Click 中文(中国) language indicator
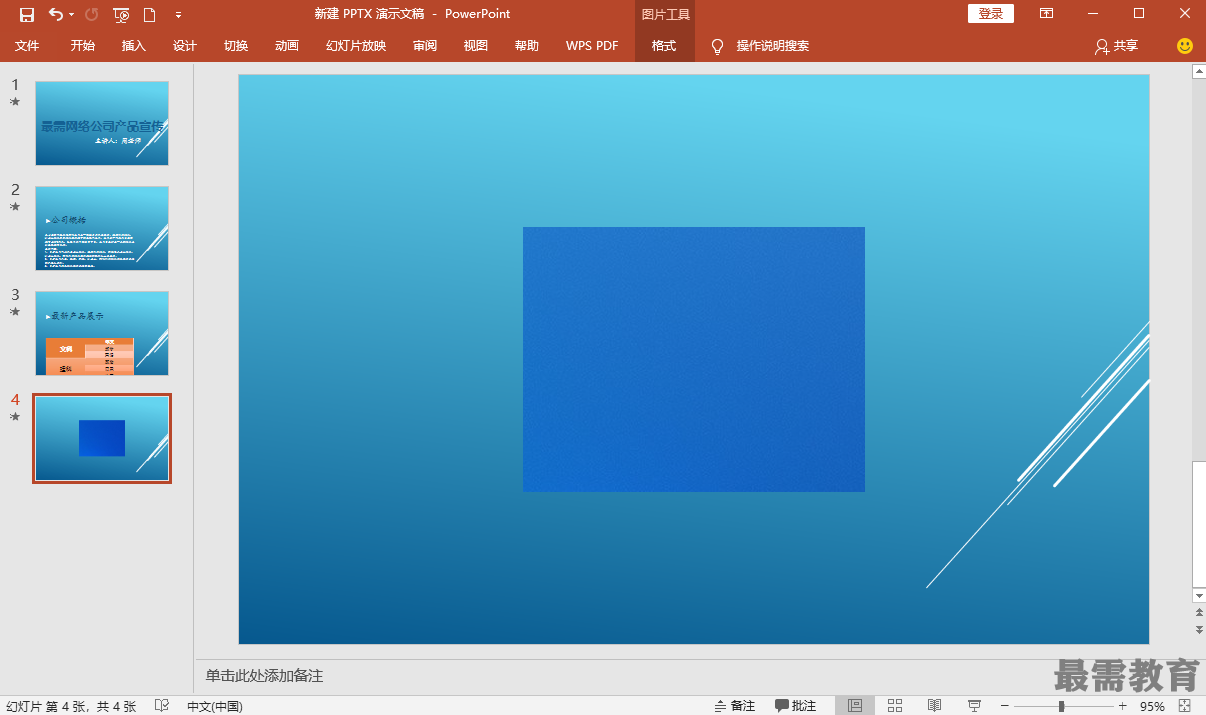This screenshot has width=1206, height=715. (215, 706)
